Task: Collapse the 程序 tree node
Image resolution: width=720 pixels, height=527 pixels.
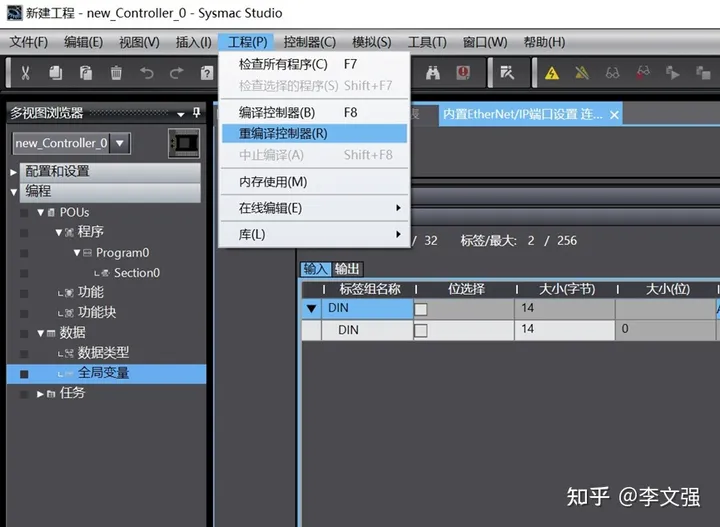Action: click(x=59, y=232)
